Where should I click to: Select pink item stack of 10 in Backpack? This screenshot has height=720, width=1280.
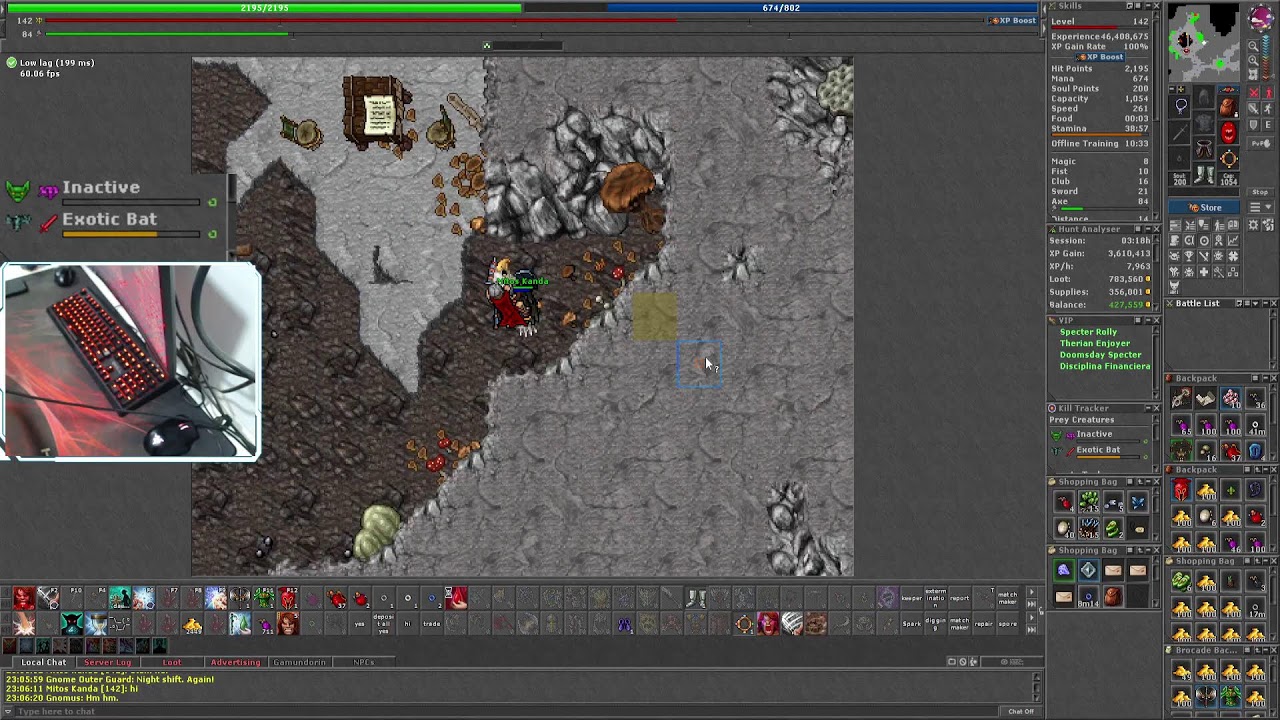click(1231, 398)
